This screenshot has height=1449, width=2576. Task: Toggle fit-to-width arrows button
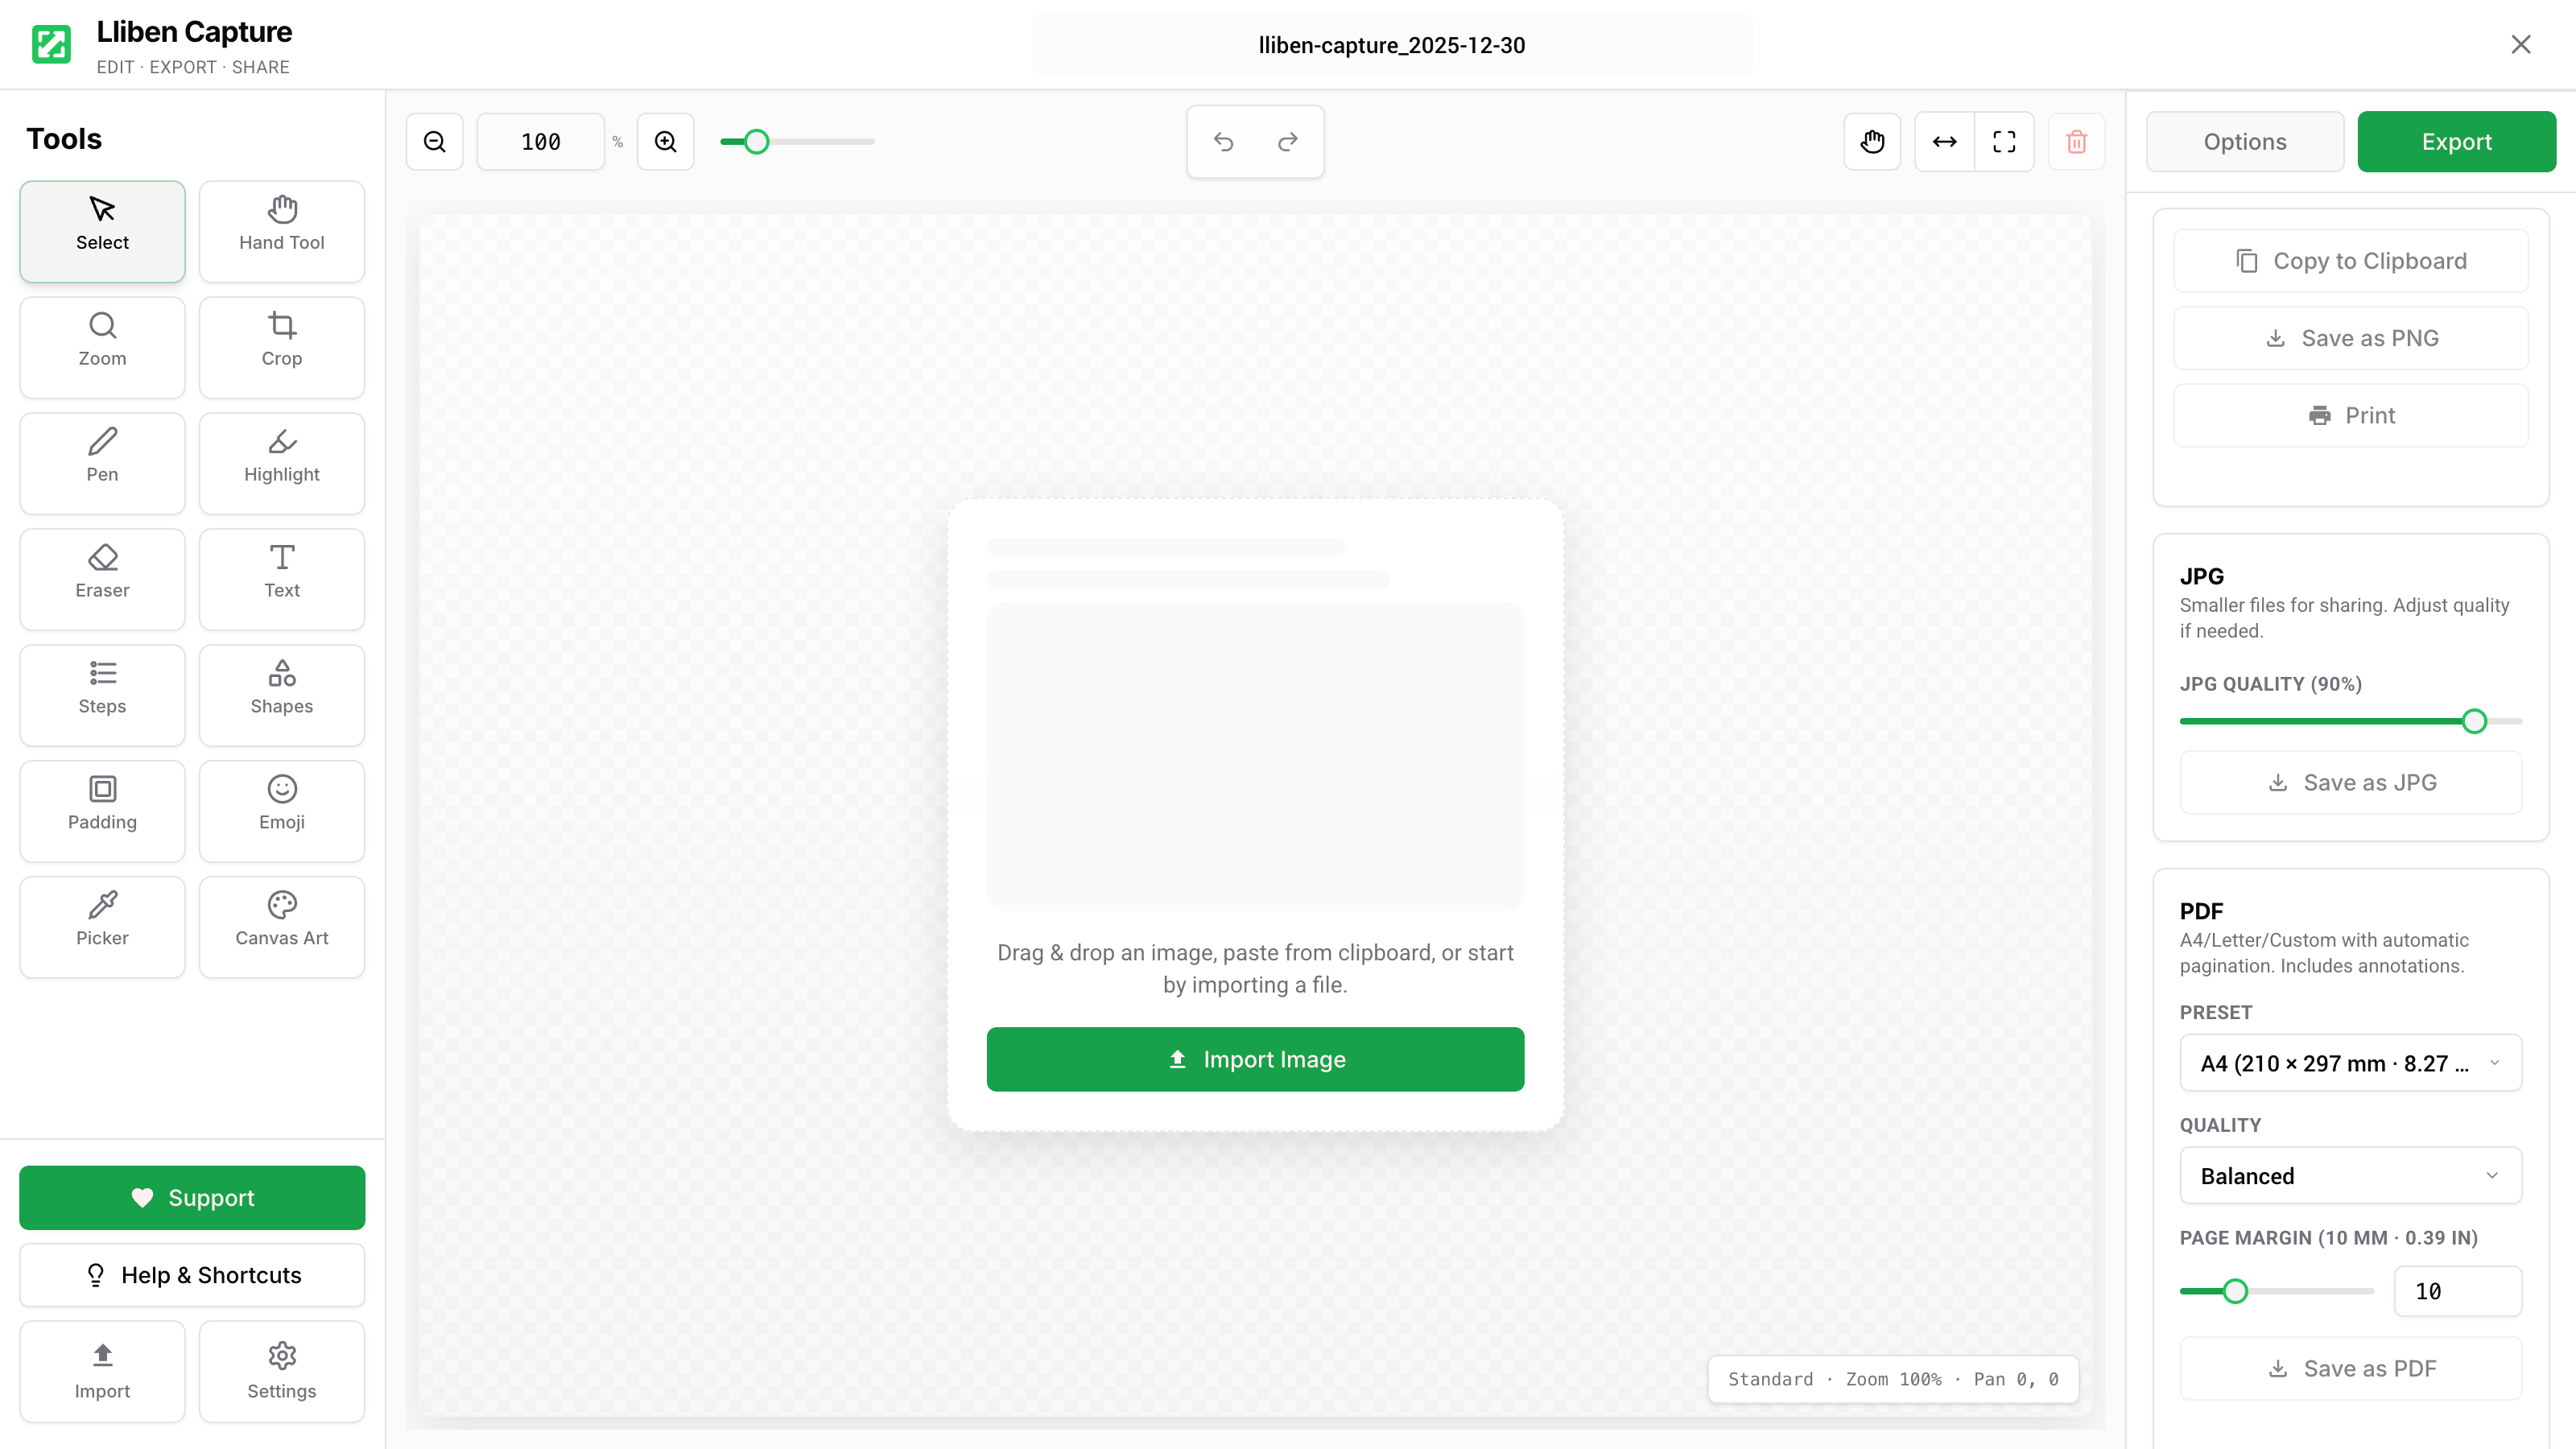pyautogui.click(x=1944, y=142)
